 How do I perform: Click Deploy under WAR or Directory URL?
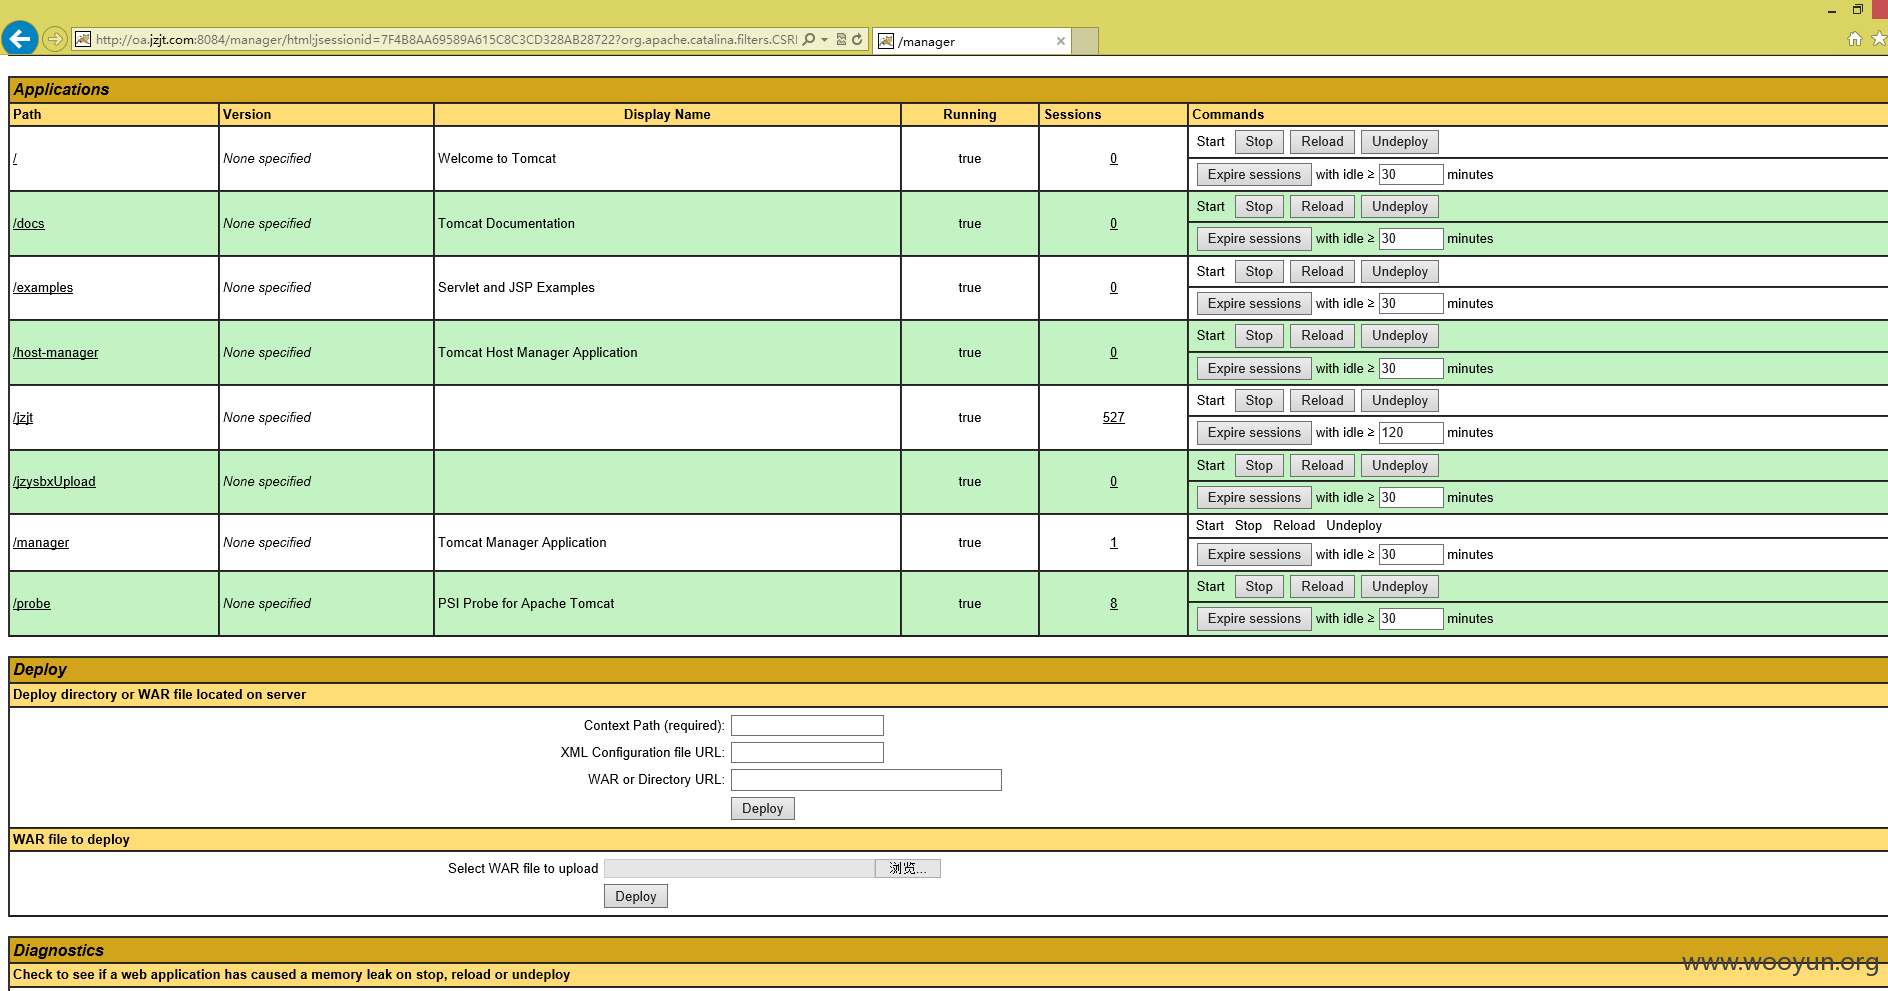pyautogui.click(x=762, y=809)
